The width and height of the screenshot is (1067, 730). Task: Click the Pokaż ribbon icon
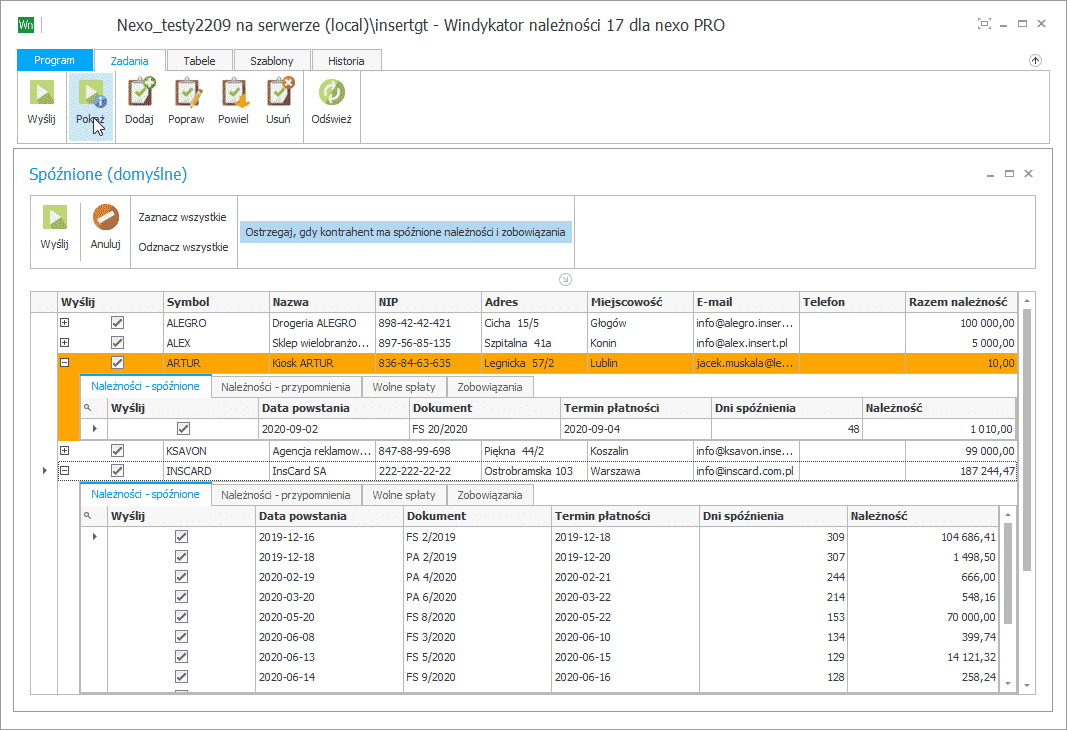coord(91,93)
